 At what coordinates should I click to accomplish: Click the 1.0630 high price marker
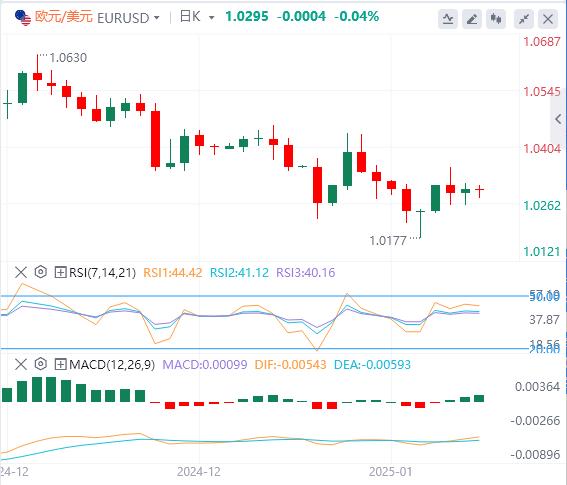pos(68,58)
